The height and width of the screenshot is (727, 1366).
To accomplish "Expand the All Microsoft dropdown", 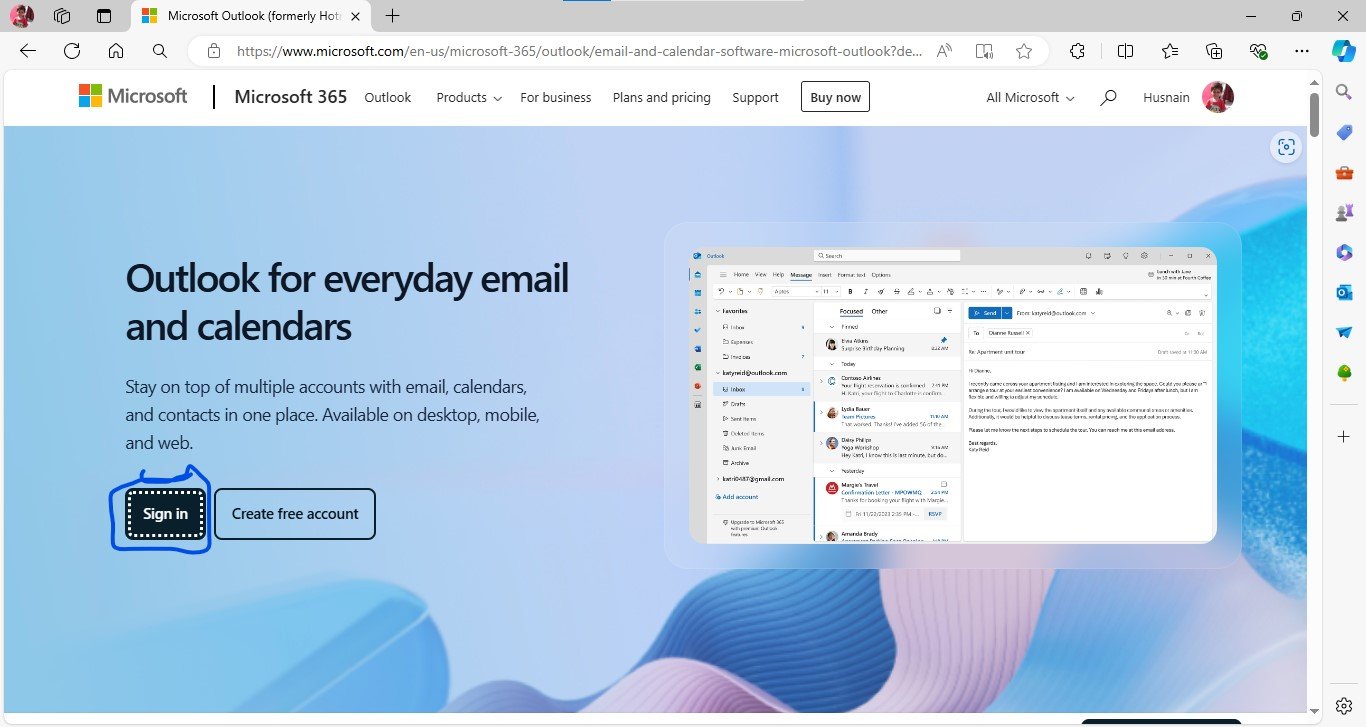I will point(1030,97).
